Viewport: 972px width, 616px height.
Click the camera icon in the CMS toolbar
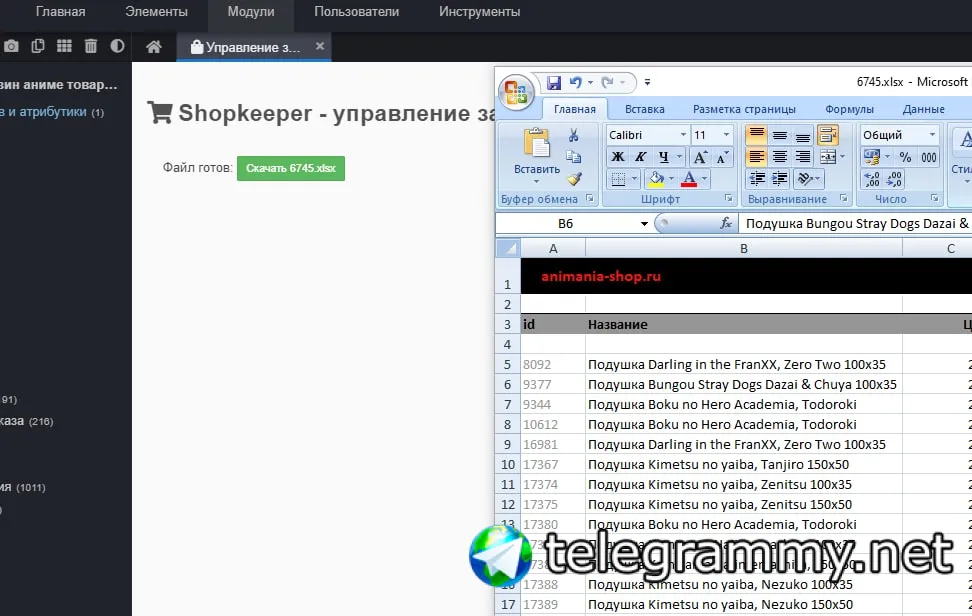tap(11, 46)
